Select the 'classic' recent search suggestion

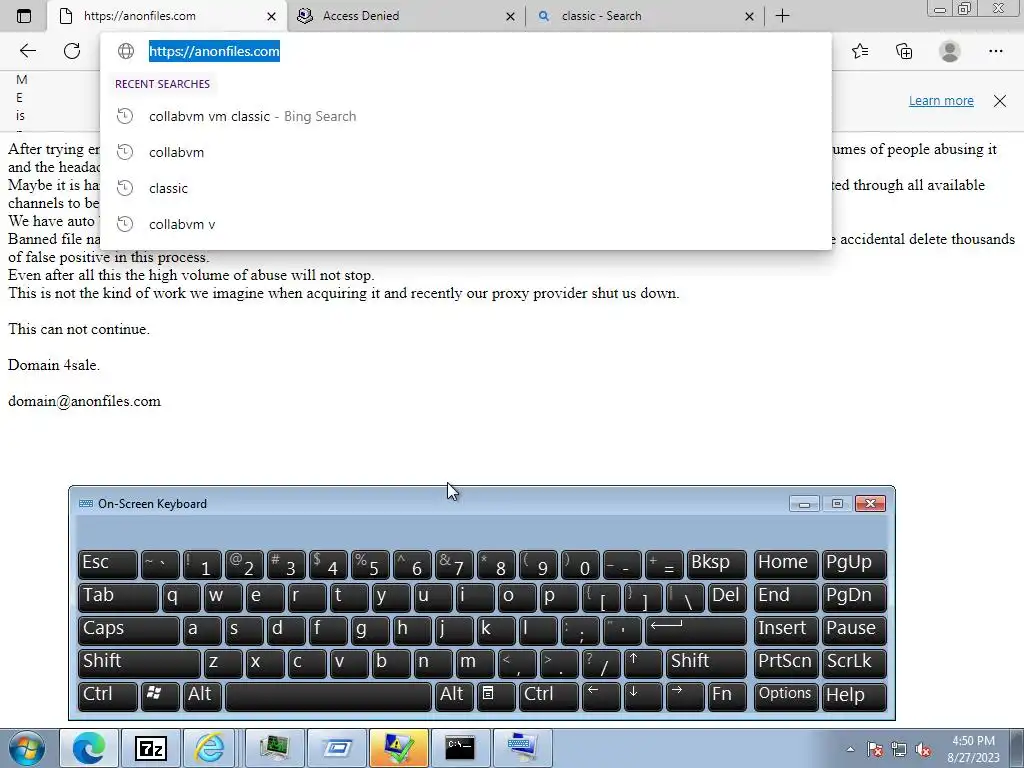click(466, 188)
